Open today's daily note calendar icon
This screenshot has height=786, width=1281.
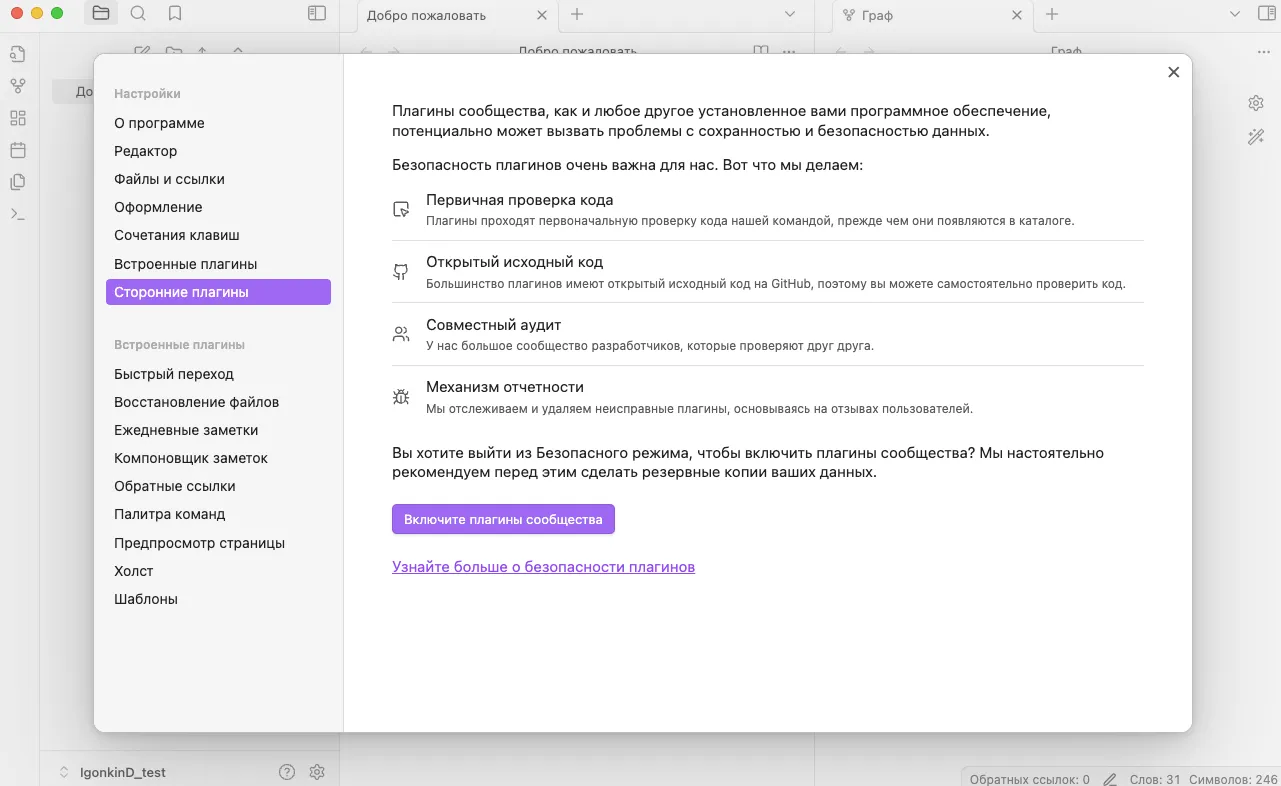18,150
